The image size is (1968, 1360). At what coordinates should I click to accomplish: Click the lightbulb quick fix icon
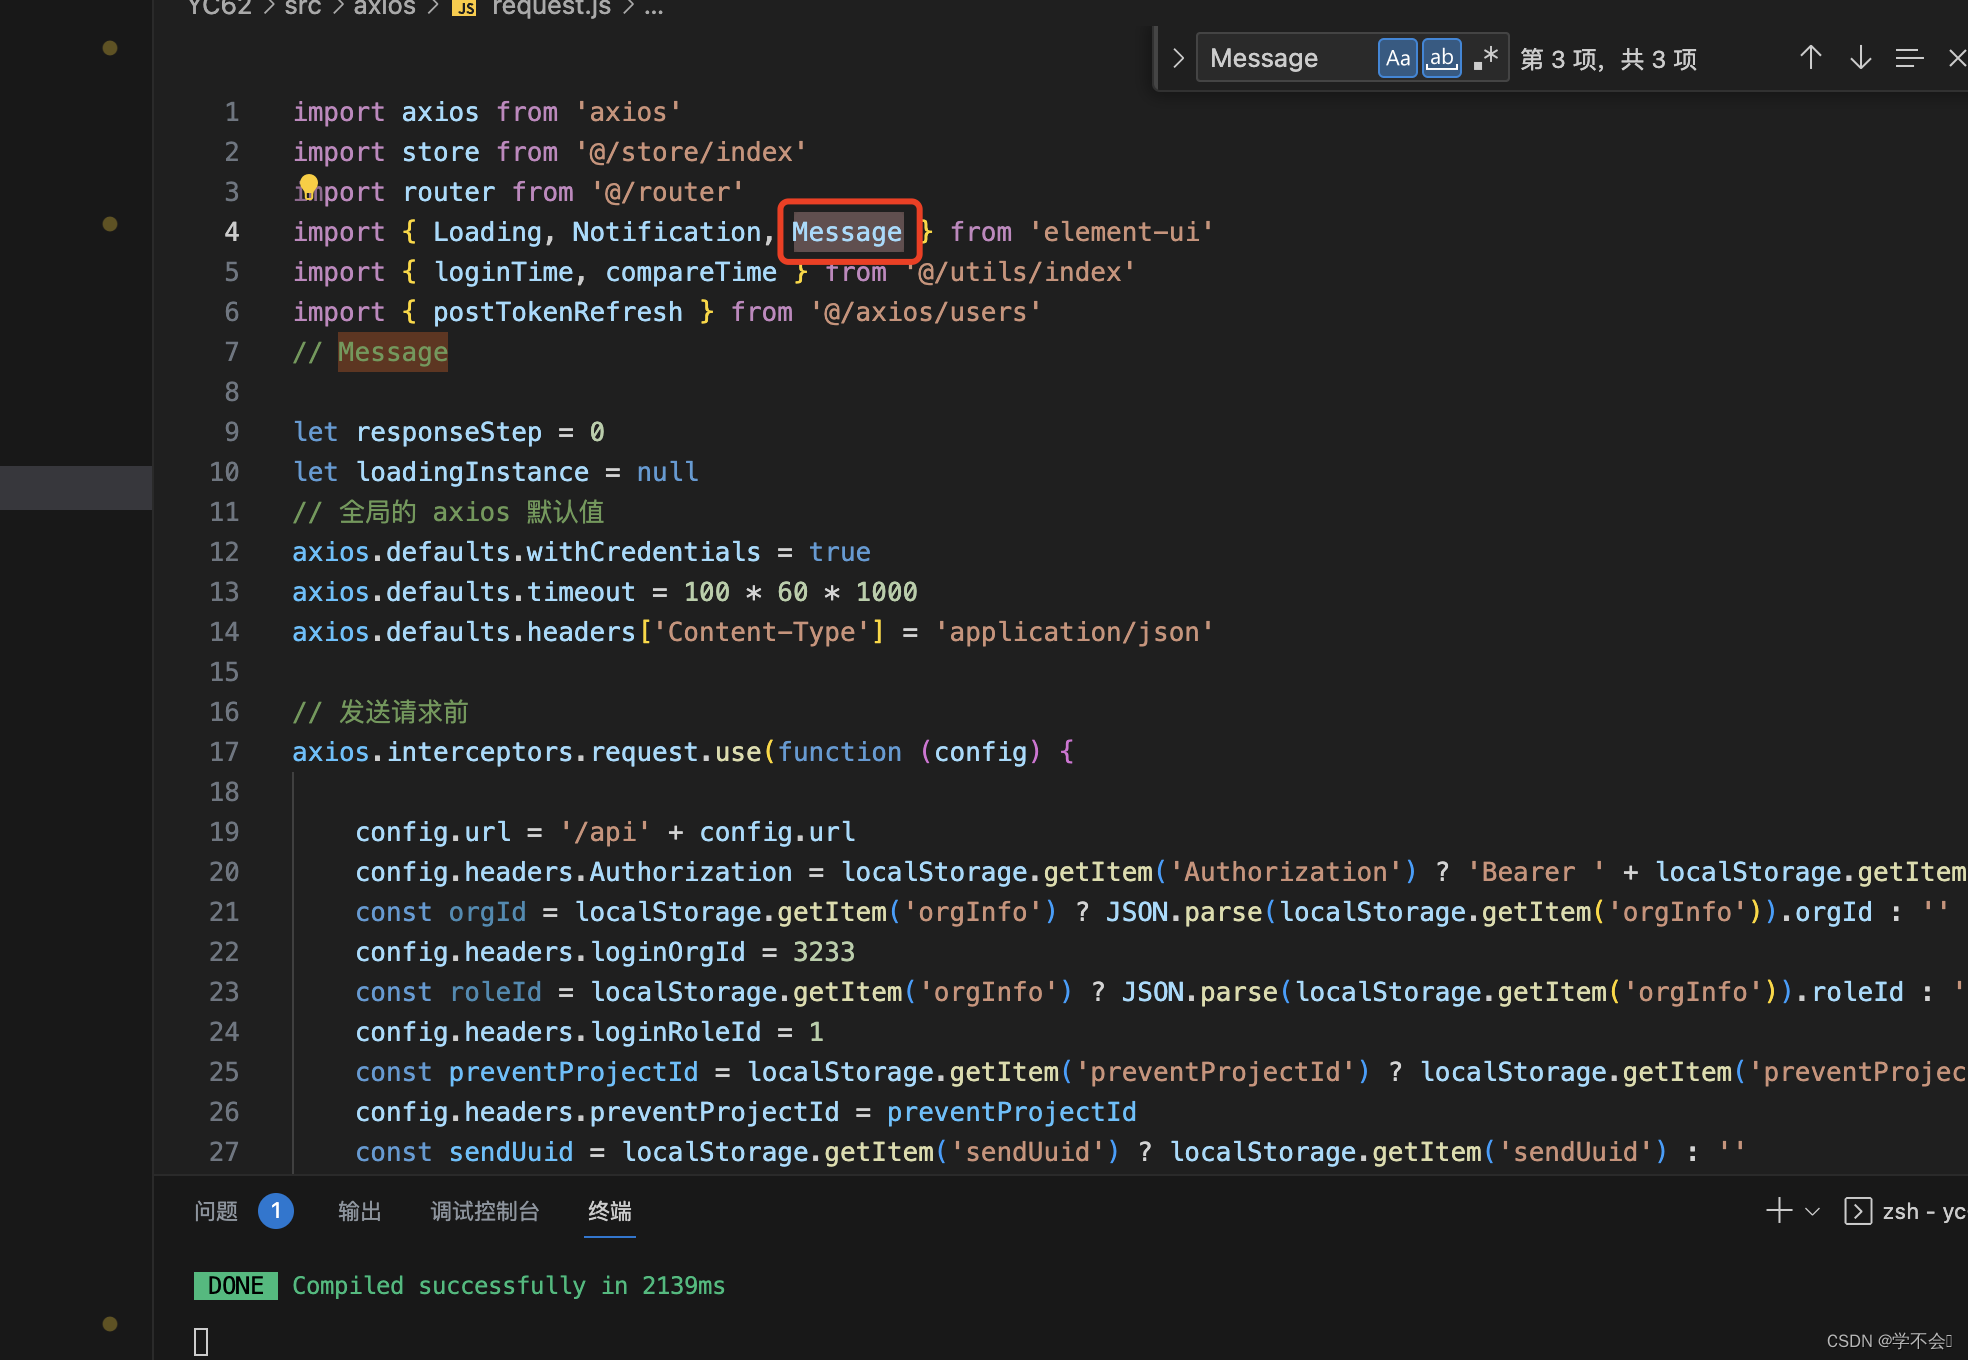pyautogui.click(x=309, y=185)
